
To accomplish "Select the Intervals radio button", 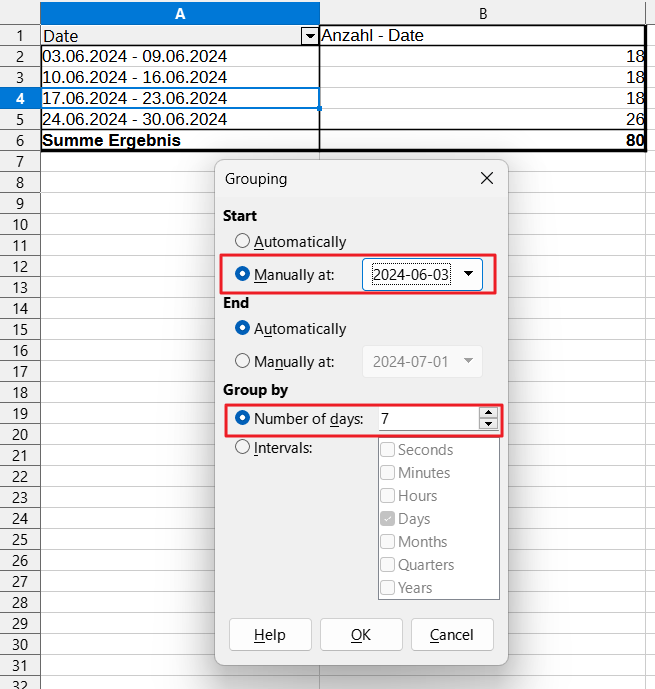I will tap(242, 447).
